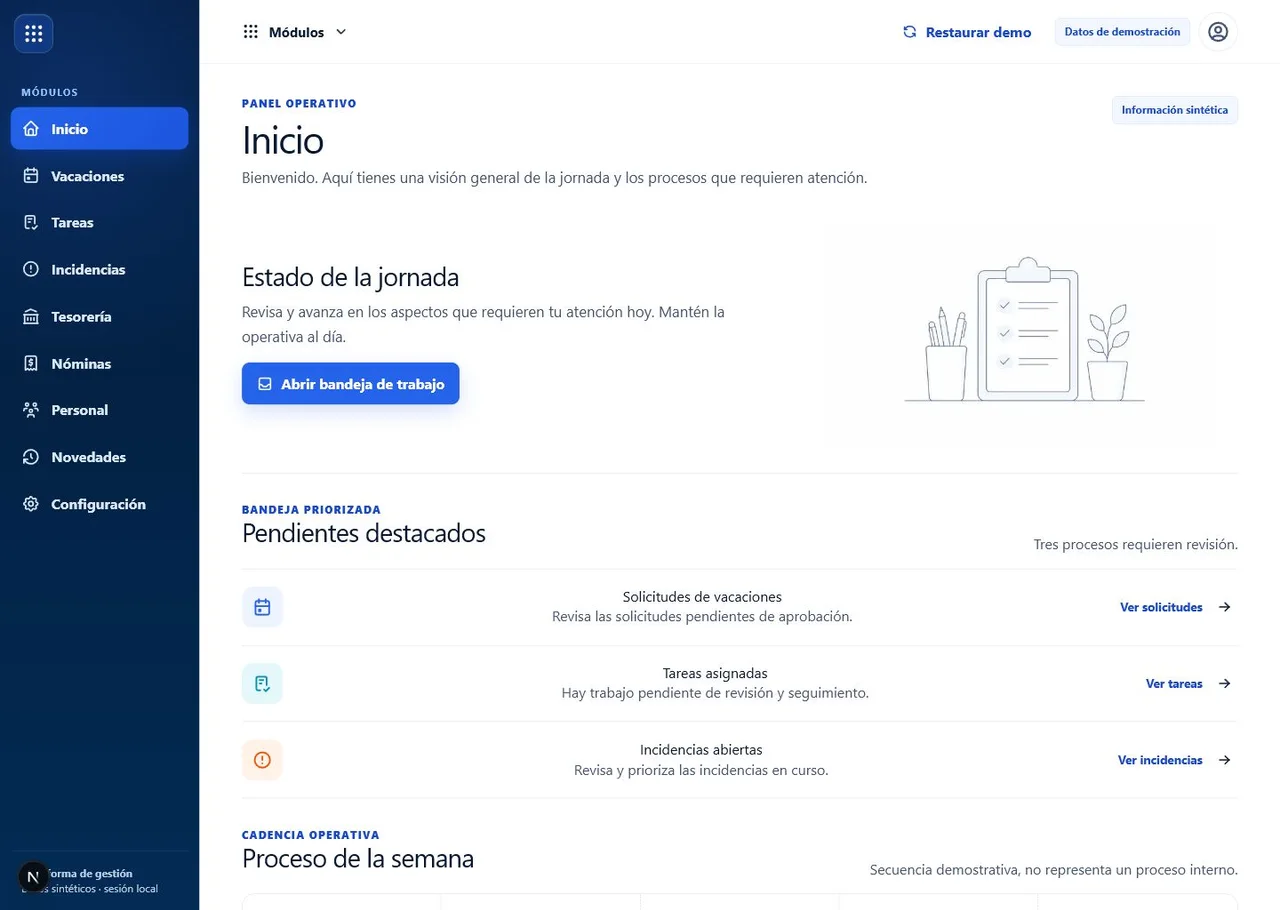Go to Inicio in the sidebar
1280x910 pixels.
(x=99, y=129)
